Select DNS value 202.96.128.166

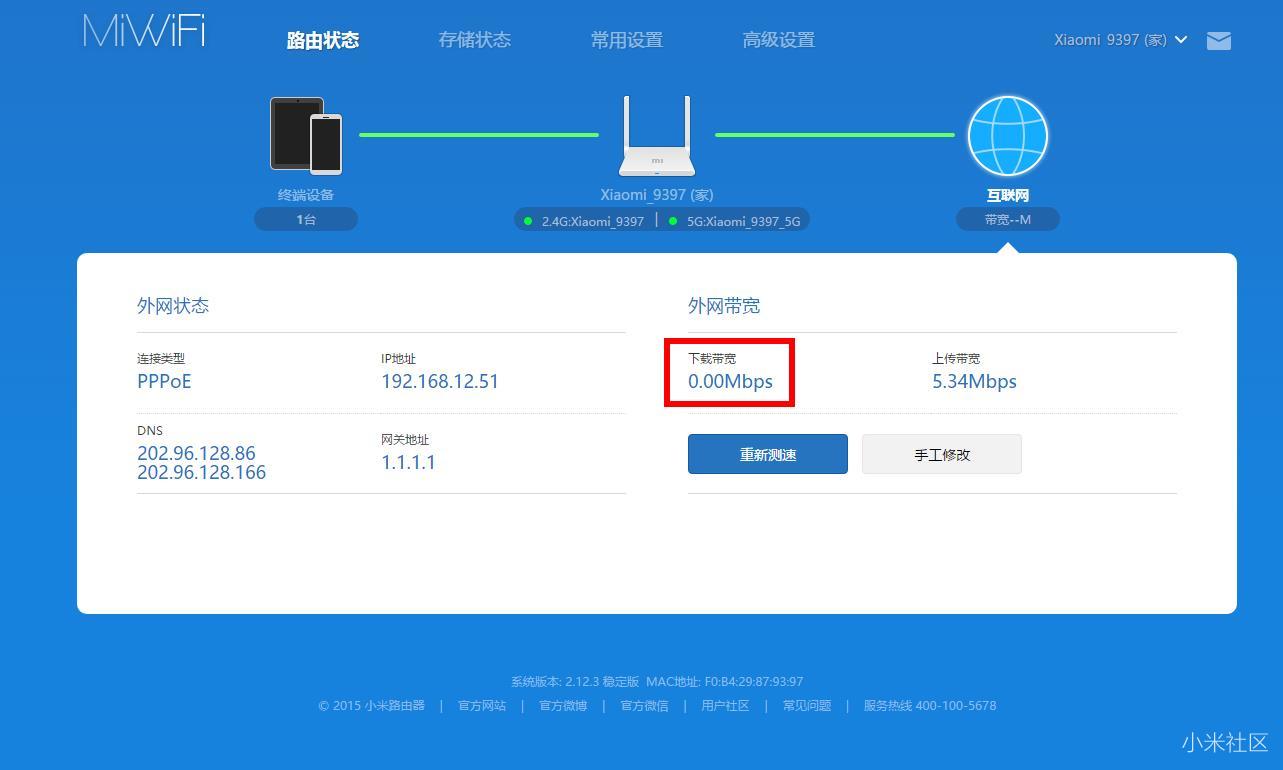point(201,472)
